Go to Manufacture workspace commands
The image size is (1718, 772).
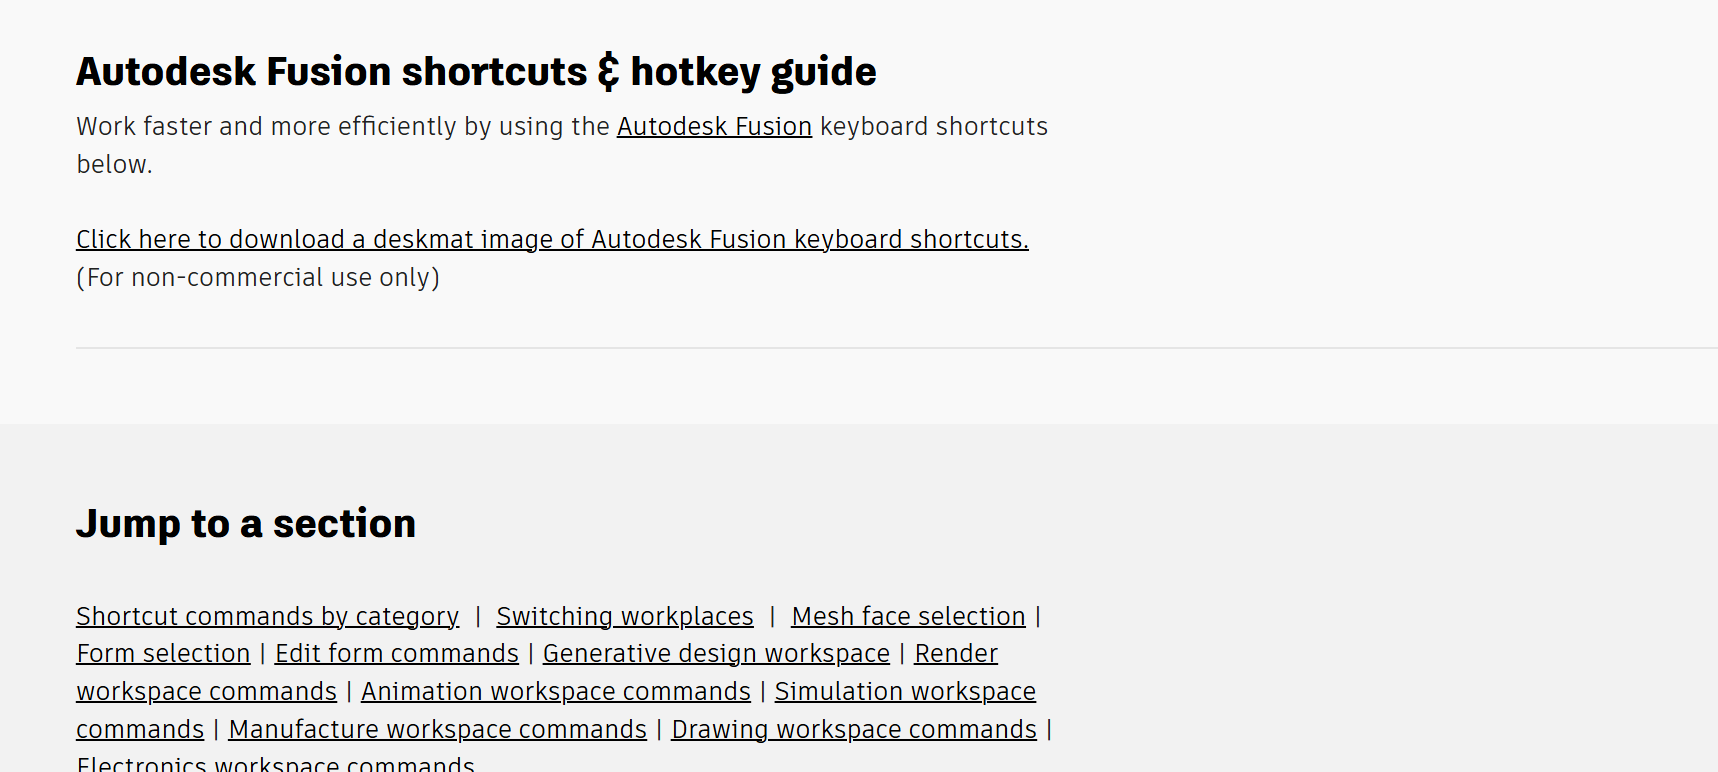tap(438, 730)
